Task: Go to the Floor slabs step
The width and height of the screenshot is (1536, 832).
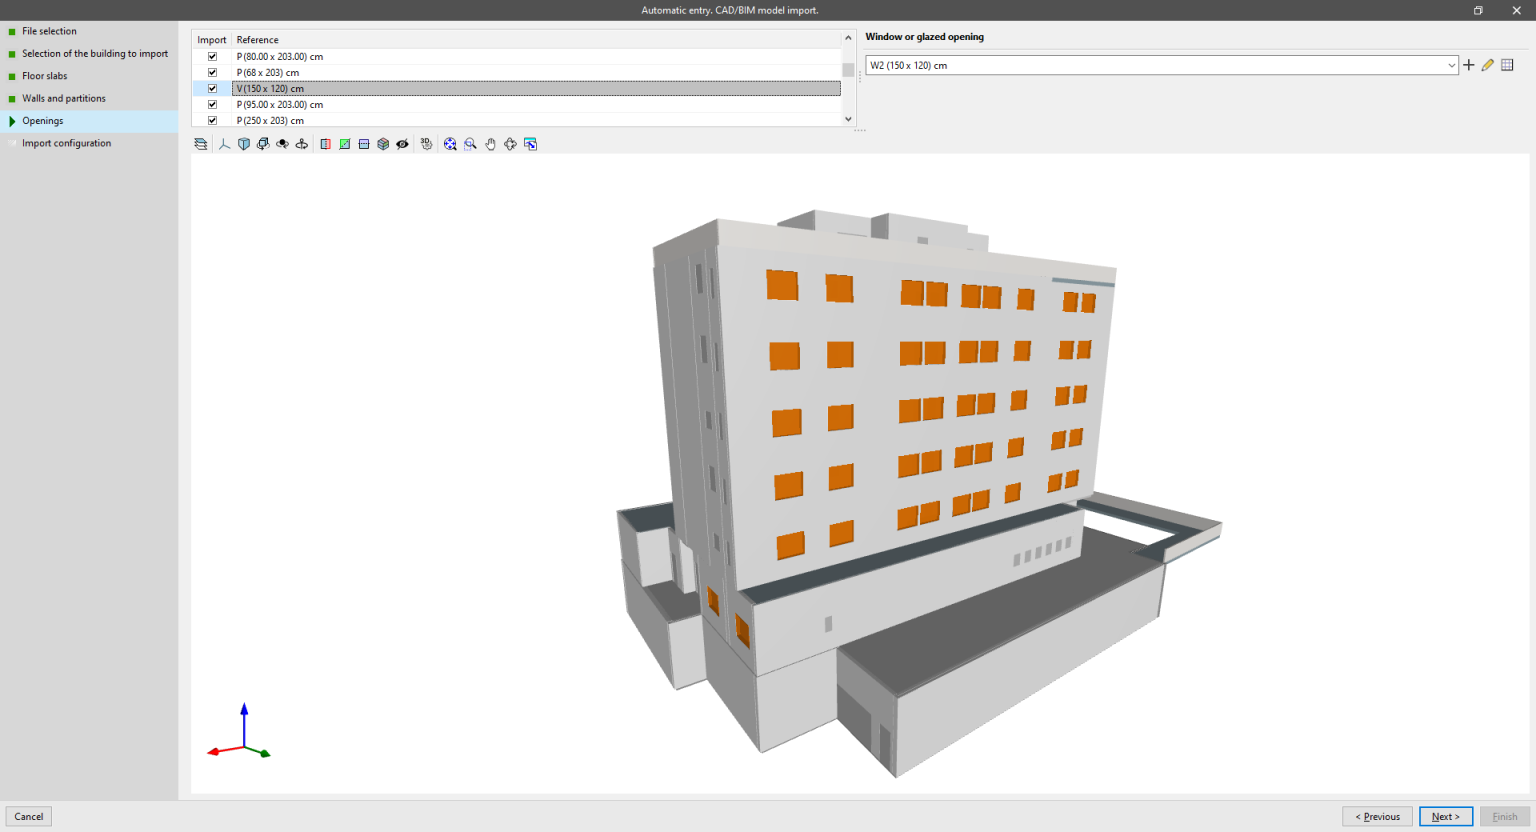Action: click(44, 75)
